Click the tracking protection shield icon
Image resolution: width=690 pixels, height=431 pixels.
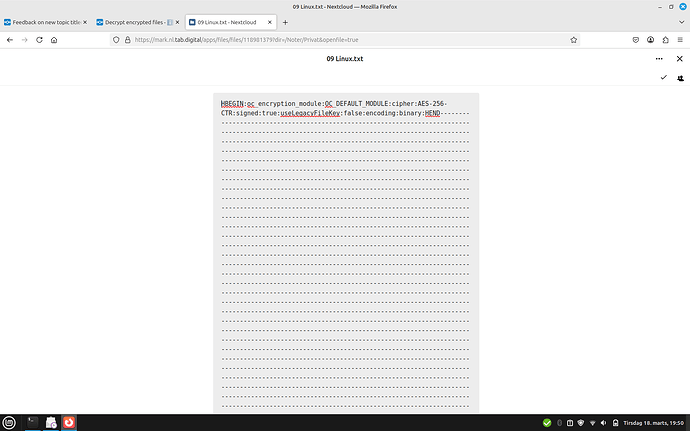[116, 40]
